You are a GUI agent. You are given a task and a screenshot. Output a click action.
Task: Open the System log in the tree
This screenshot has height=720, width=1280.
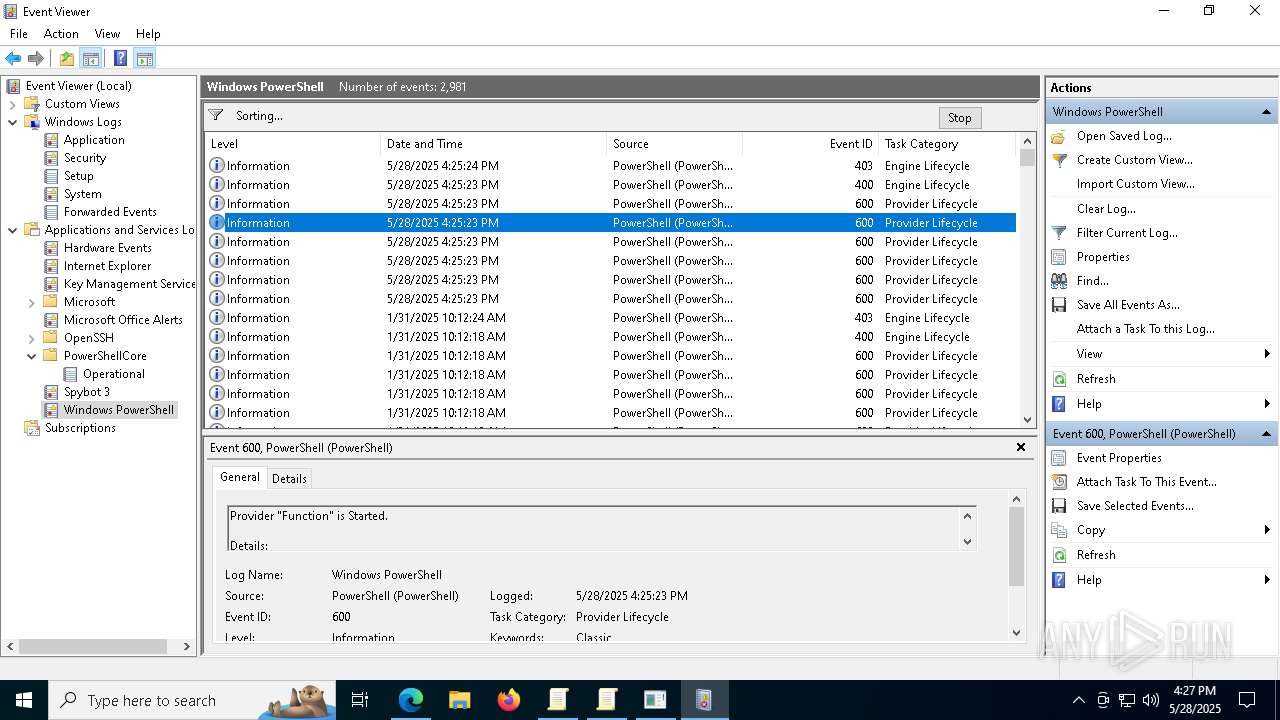[82, 194]
